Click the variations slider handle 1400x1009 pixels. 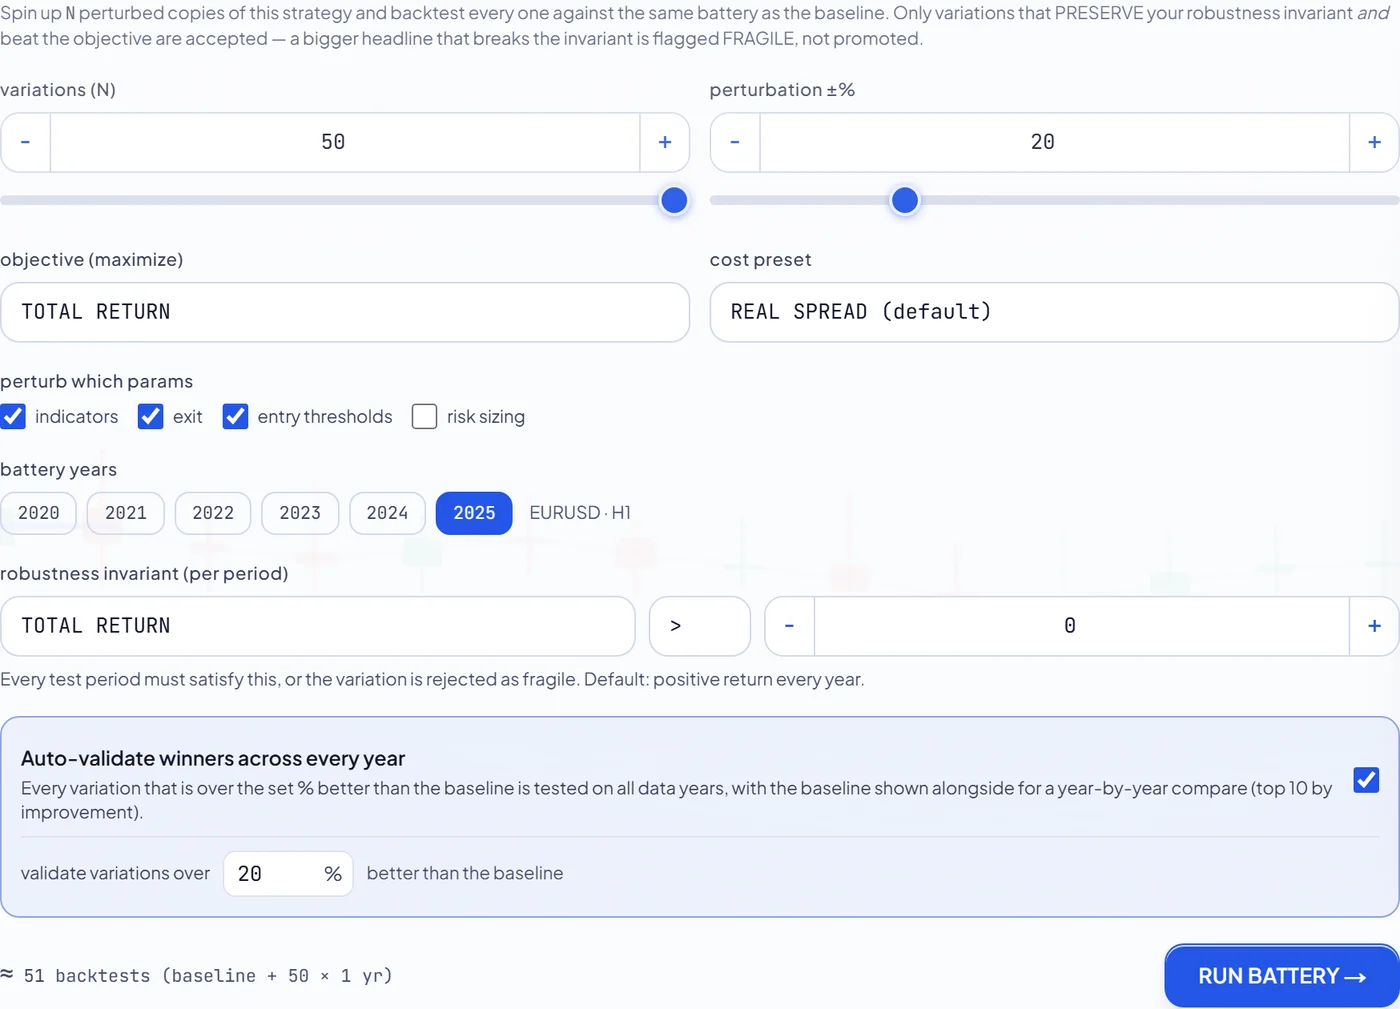point(674,200)
